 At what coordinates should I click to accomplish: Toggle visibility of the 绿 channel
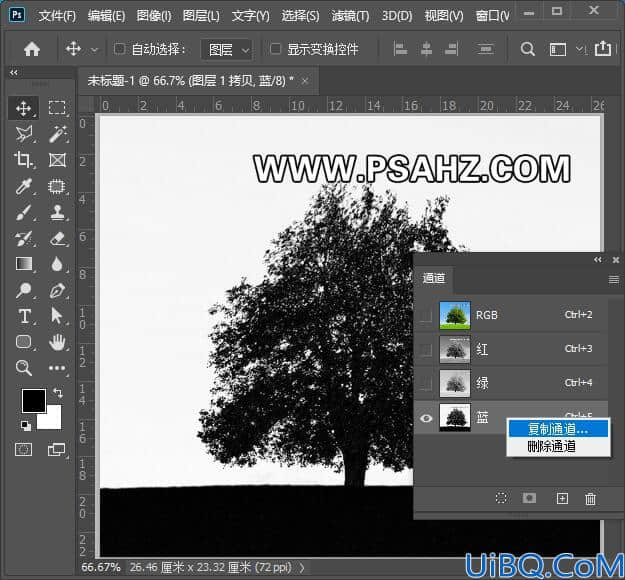[x=426, y=383]
